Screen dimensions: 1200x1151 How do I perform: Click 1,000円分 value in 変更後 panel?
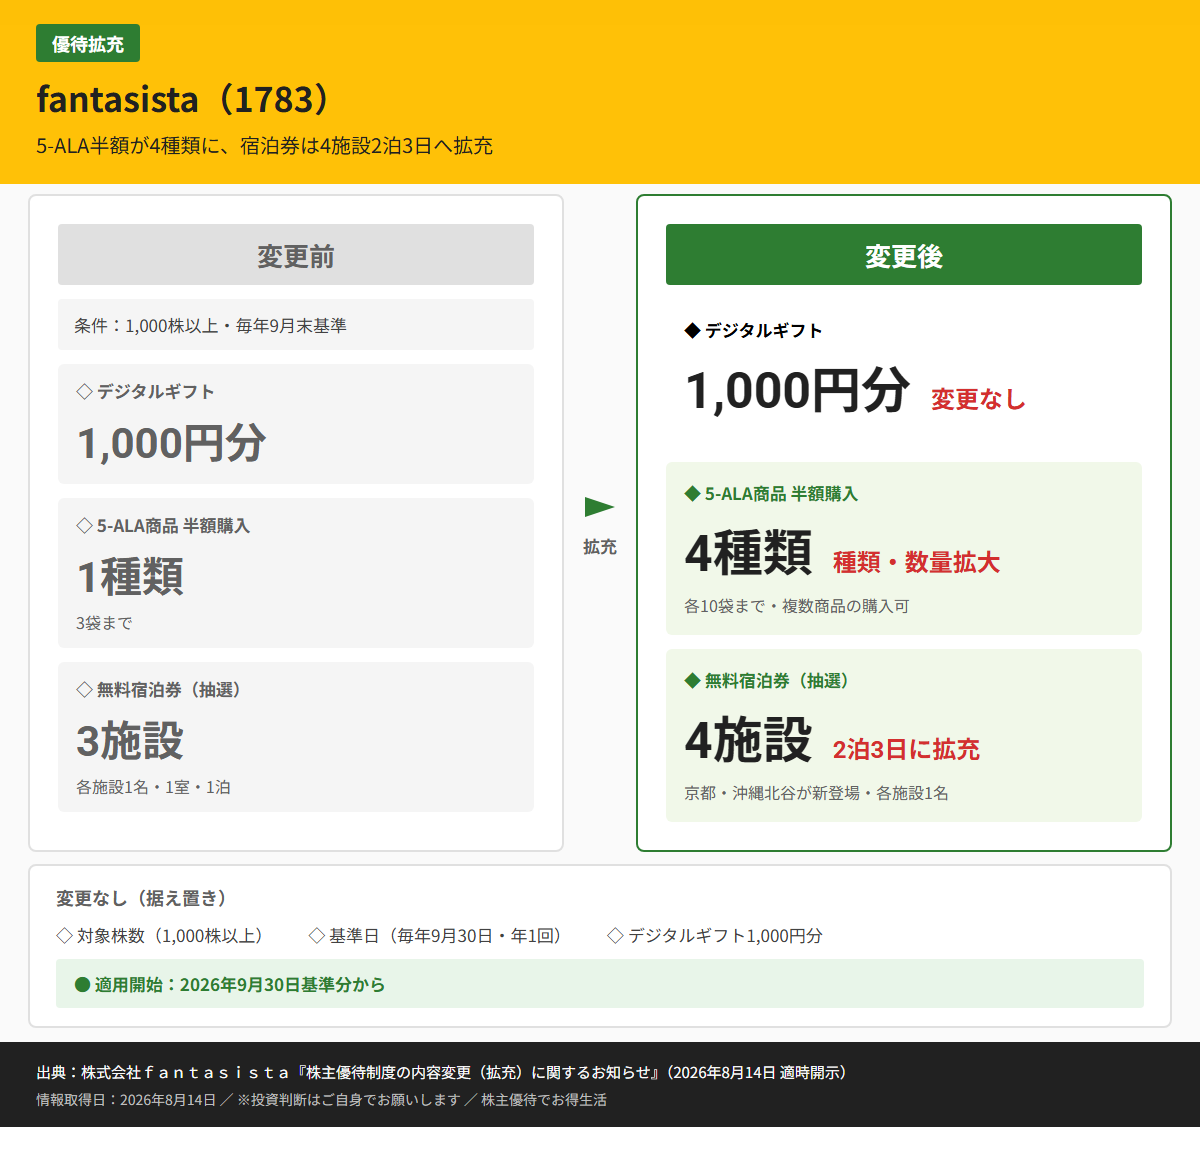(798, 390)
